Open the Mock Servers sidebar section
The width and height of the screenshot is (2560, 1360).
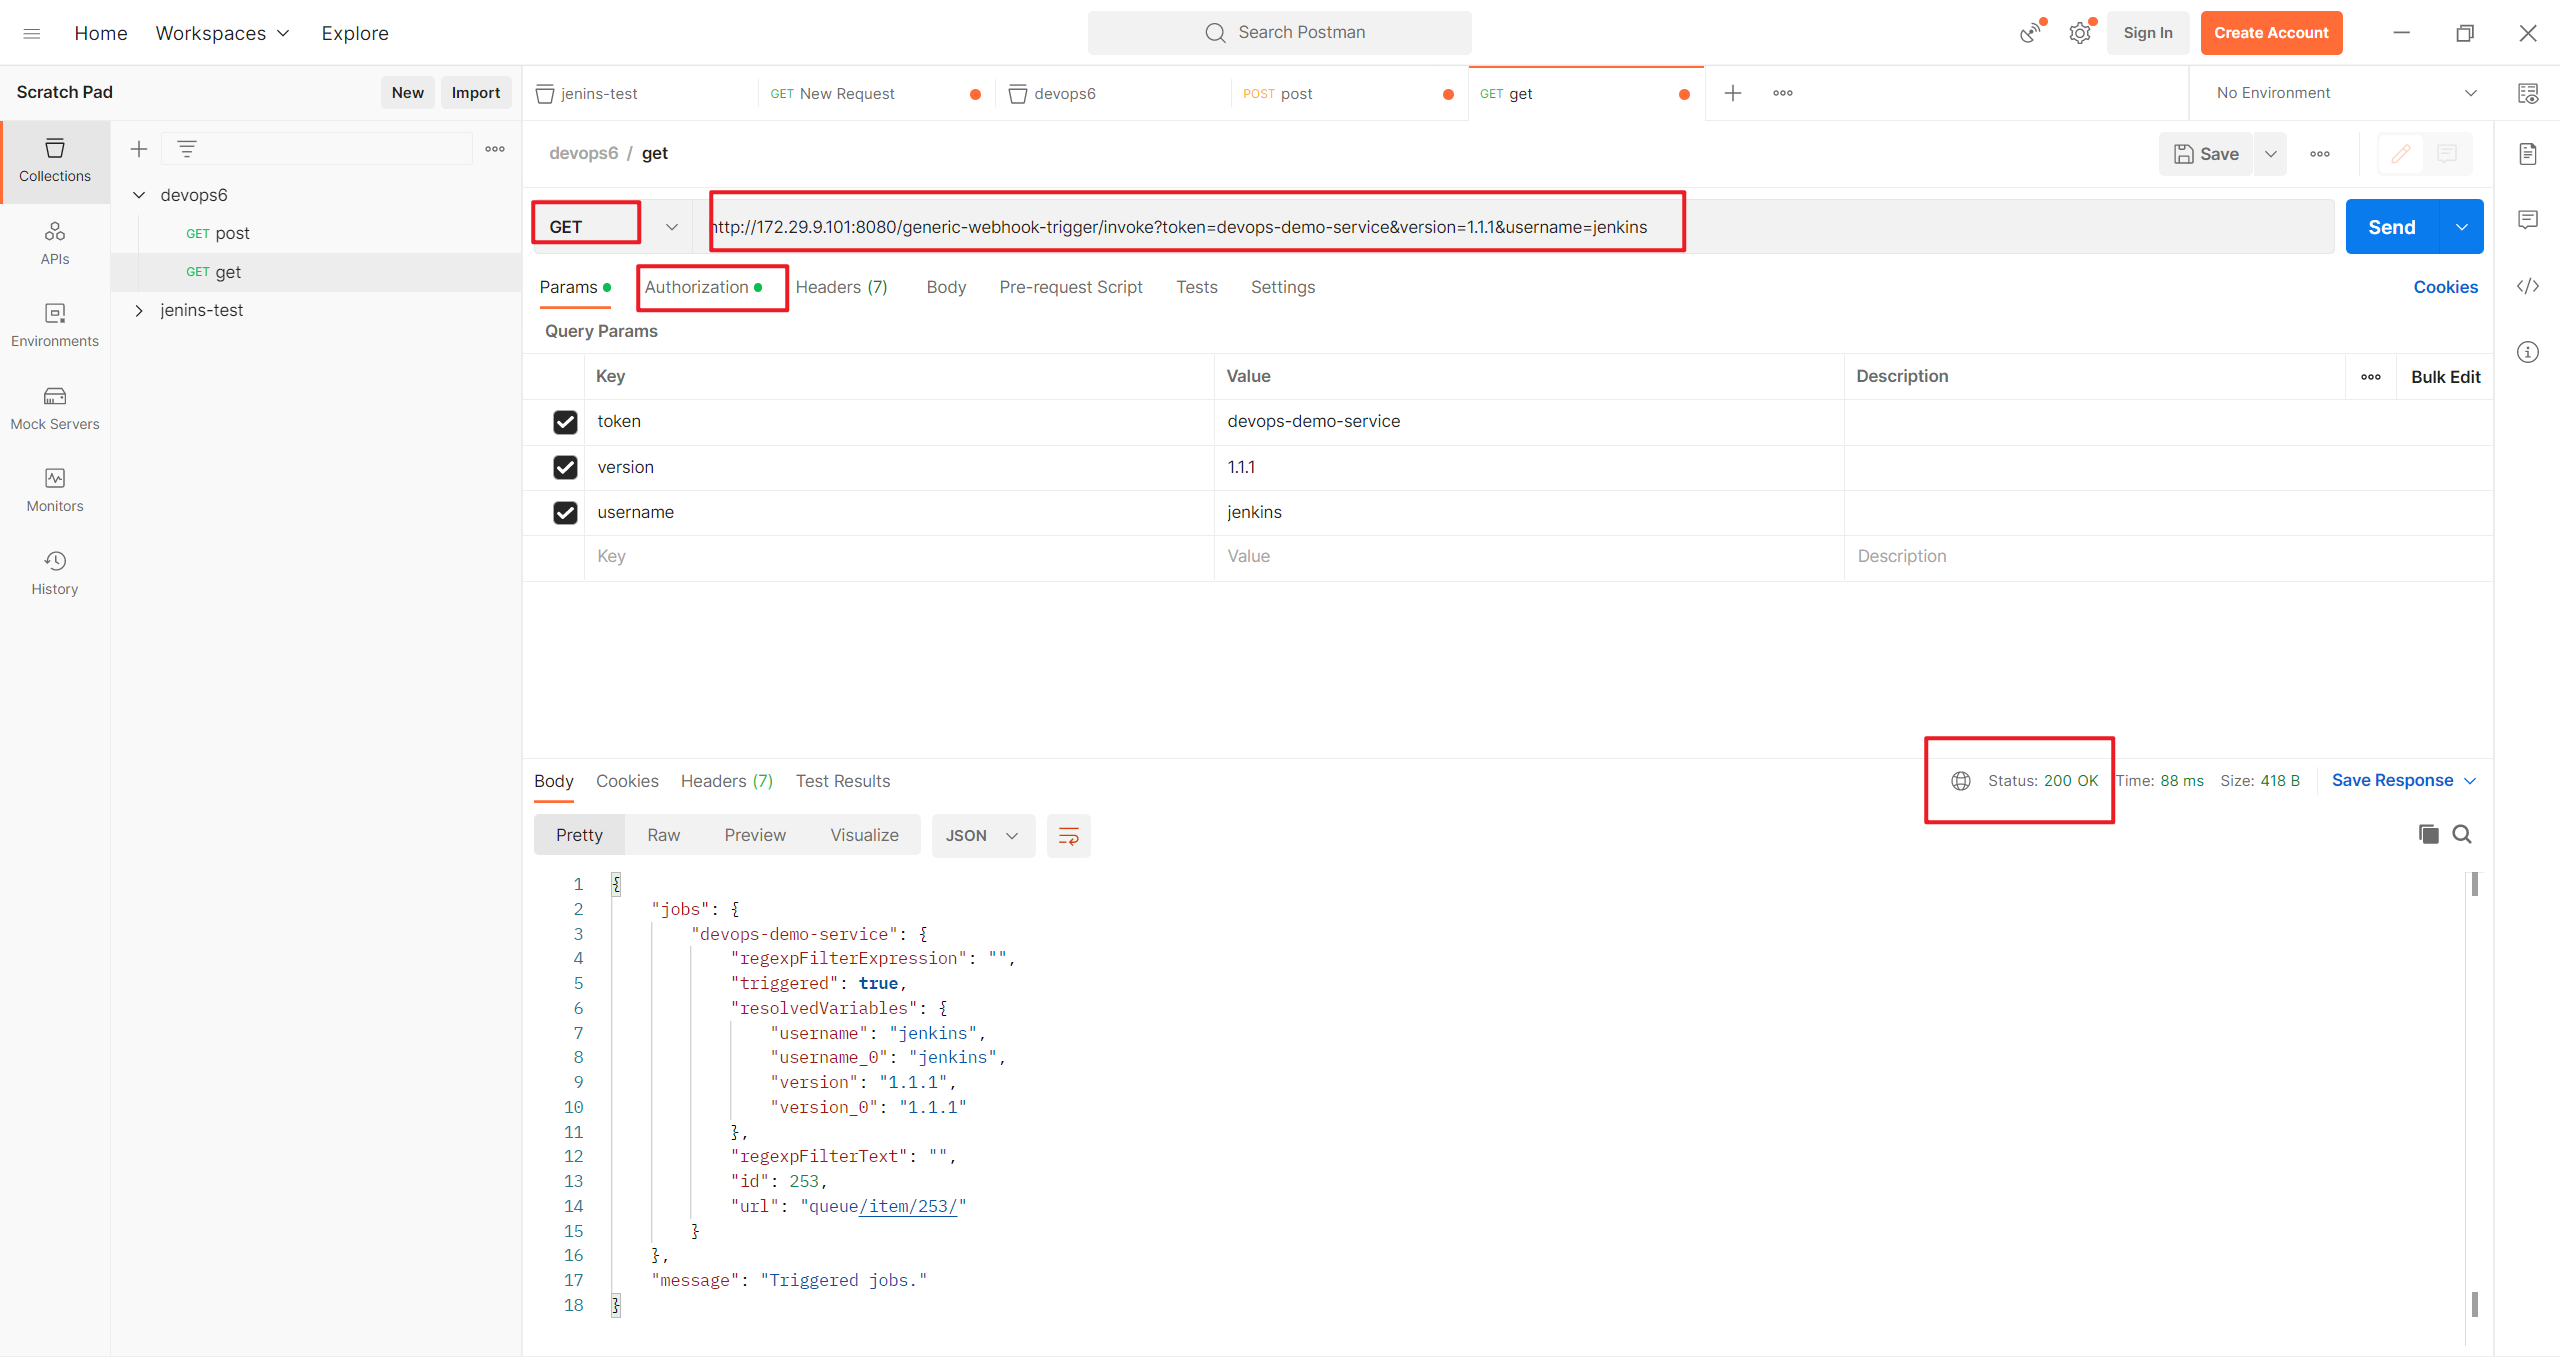click(x=55, y=409)
